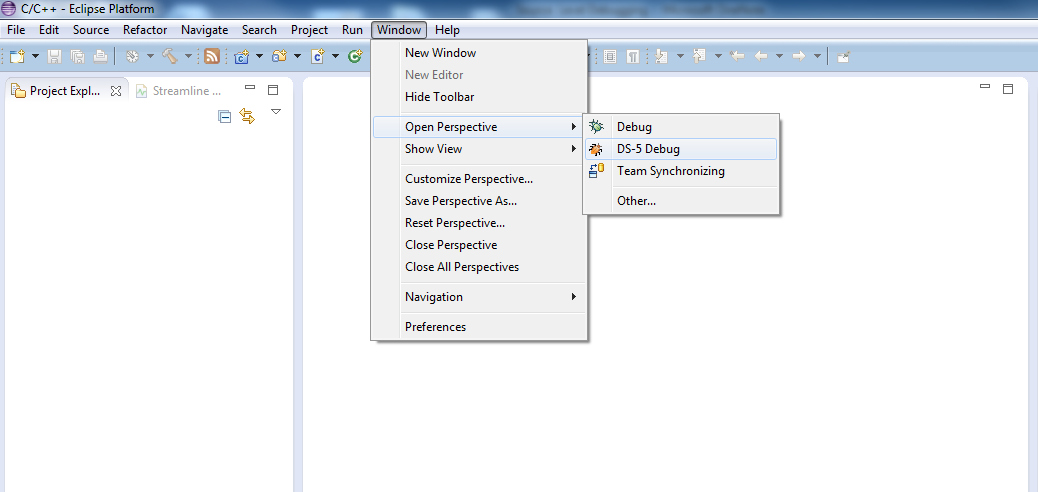The width and height of the screenshot is (1038, 492).
Task: Choose Other... in perspective submenu
Action: 681,201
